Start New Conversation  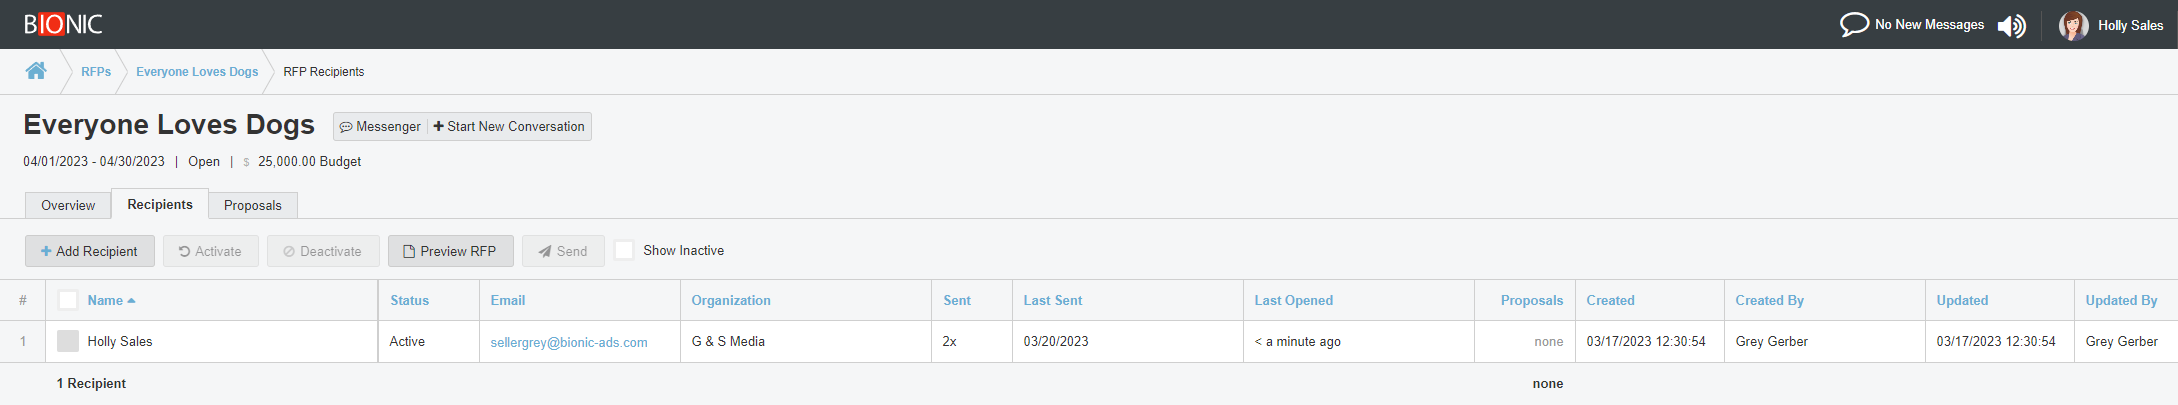click(x=509, y=127)
